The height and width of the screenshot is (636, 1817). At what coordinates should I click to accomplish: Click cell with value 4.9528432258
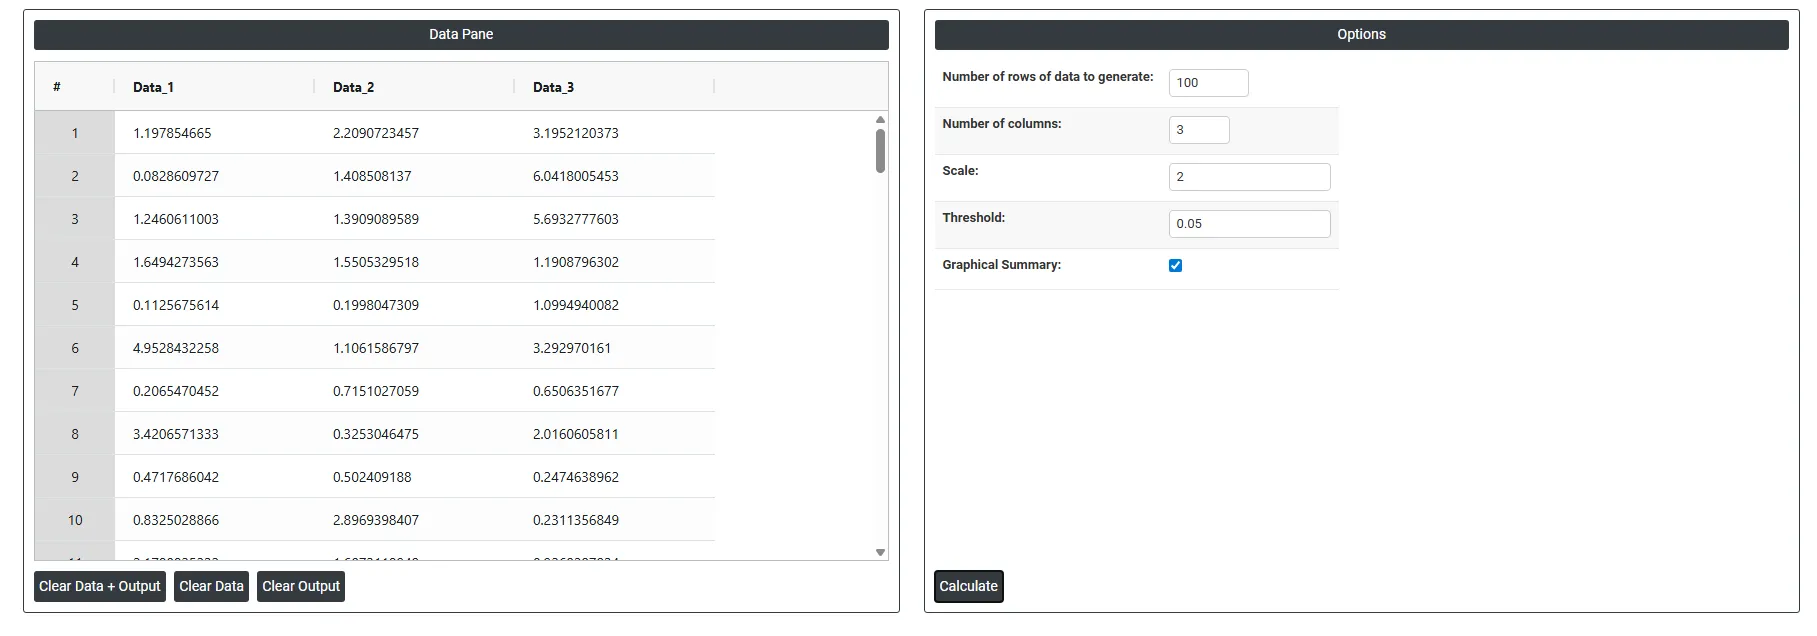pos(215,348)
